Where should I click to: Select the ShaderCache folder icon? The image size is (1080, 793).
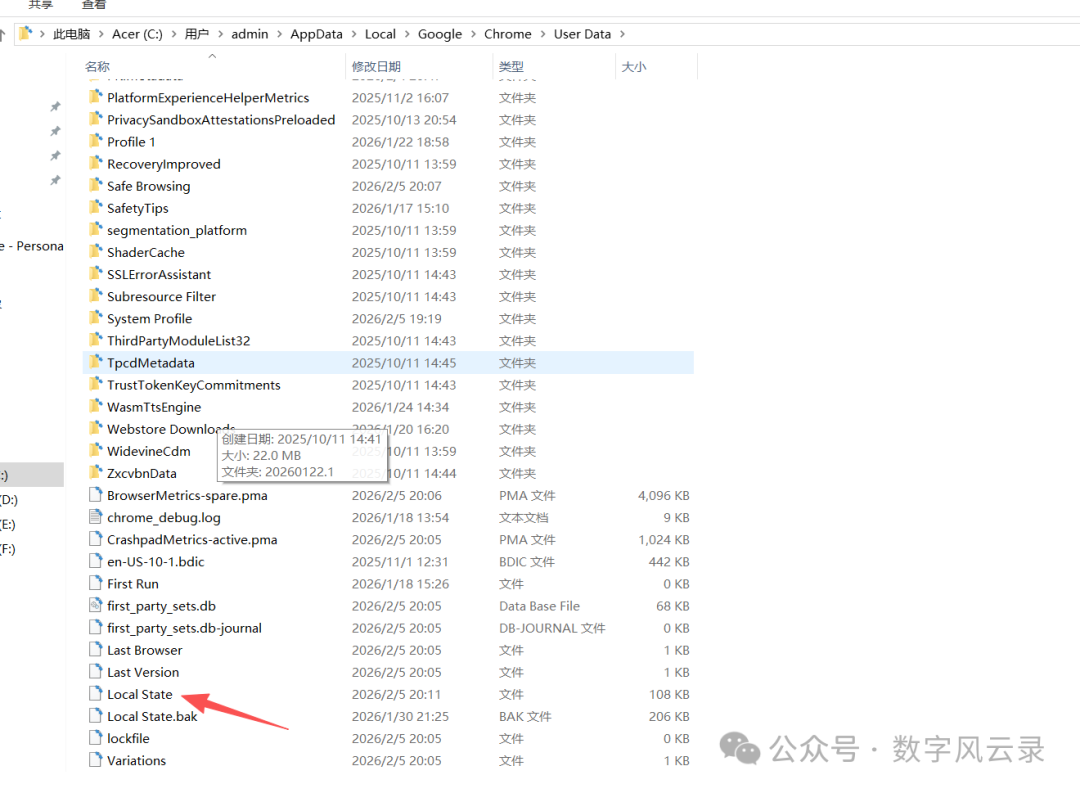tap(95, 251)
